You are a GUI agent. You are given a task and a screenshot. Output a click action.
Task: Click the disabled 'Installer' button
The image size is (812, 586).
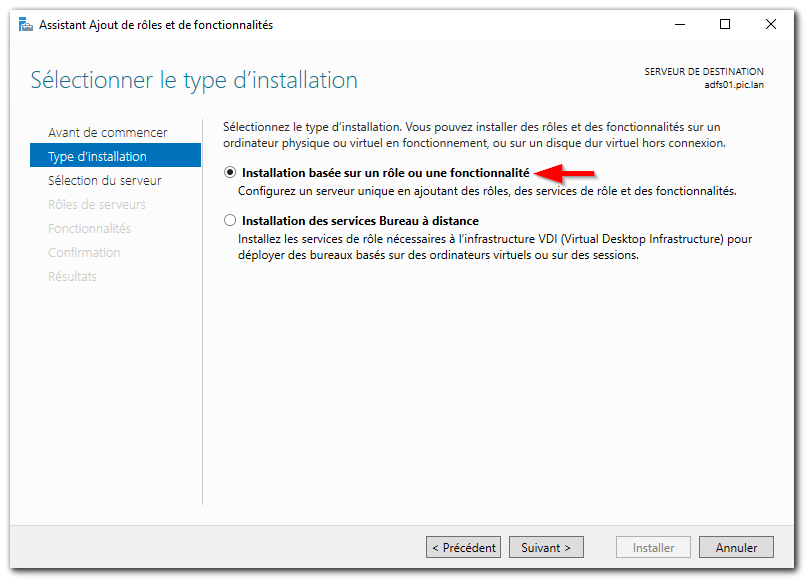click(653, 547)
